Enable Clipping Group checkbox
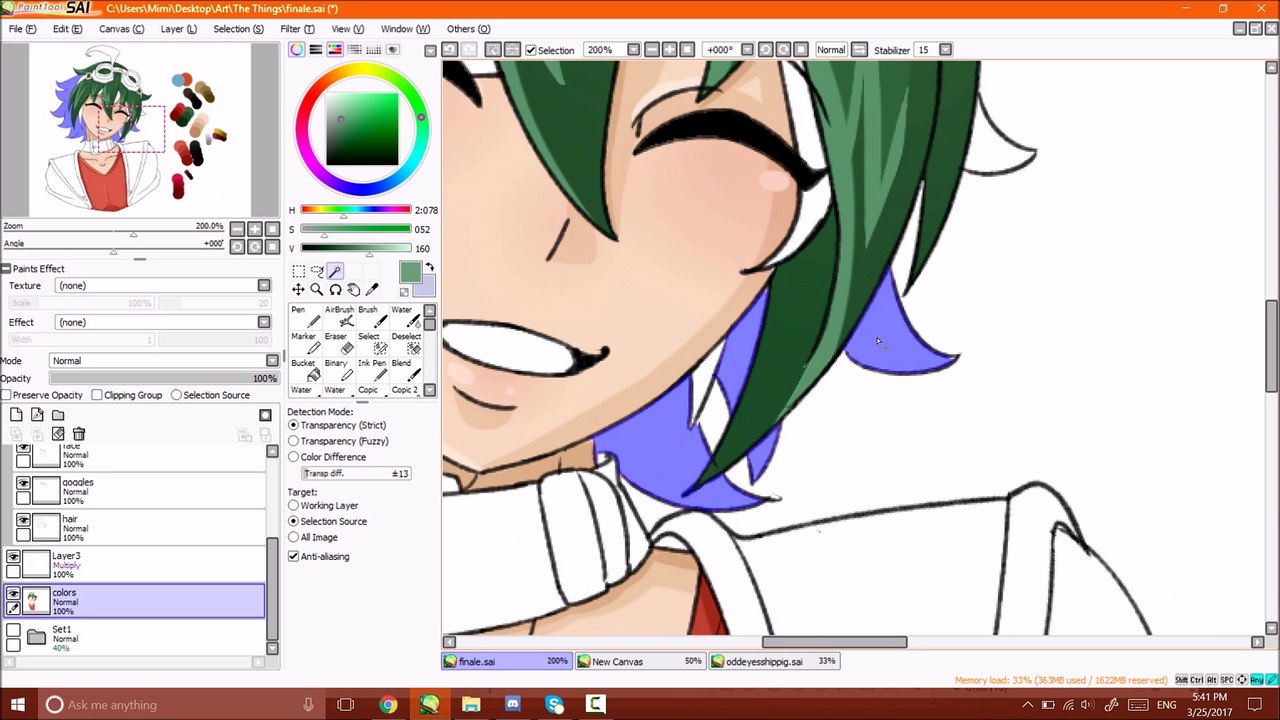The image size is (1280, 720). click(97, 395)
